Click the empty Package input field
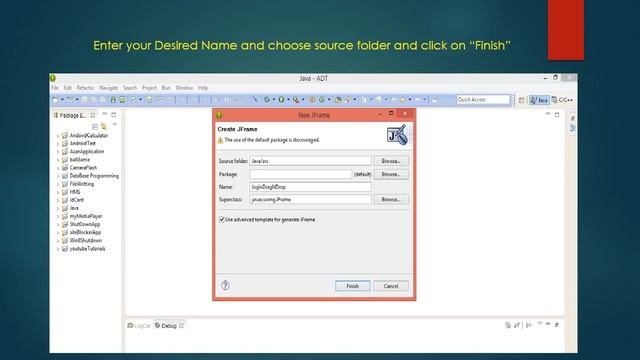 coord(301,174)
